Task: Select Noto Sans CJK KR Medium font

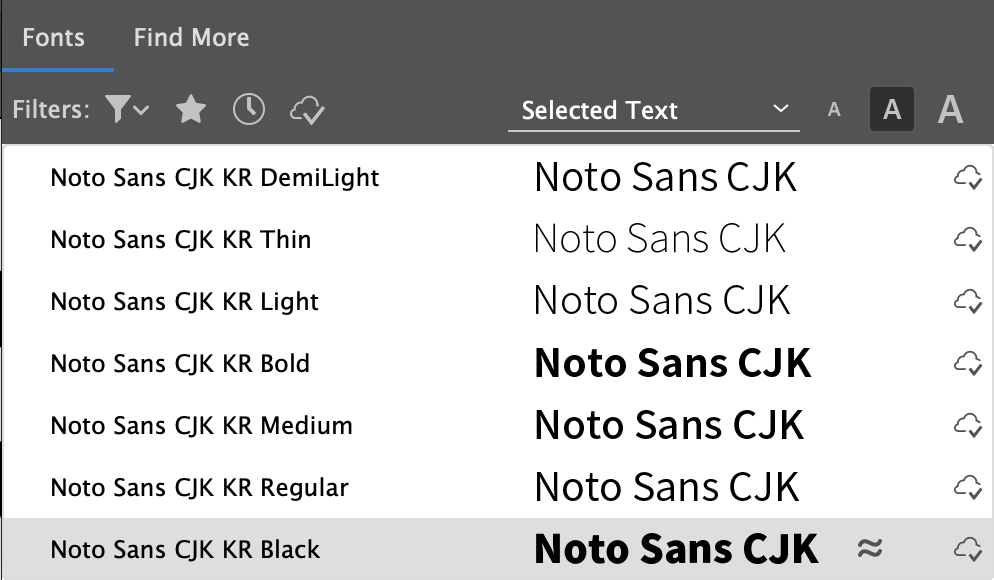Action: [497, 425]
